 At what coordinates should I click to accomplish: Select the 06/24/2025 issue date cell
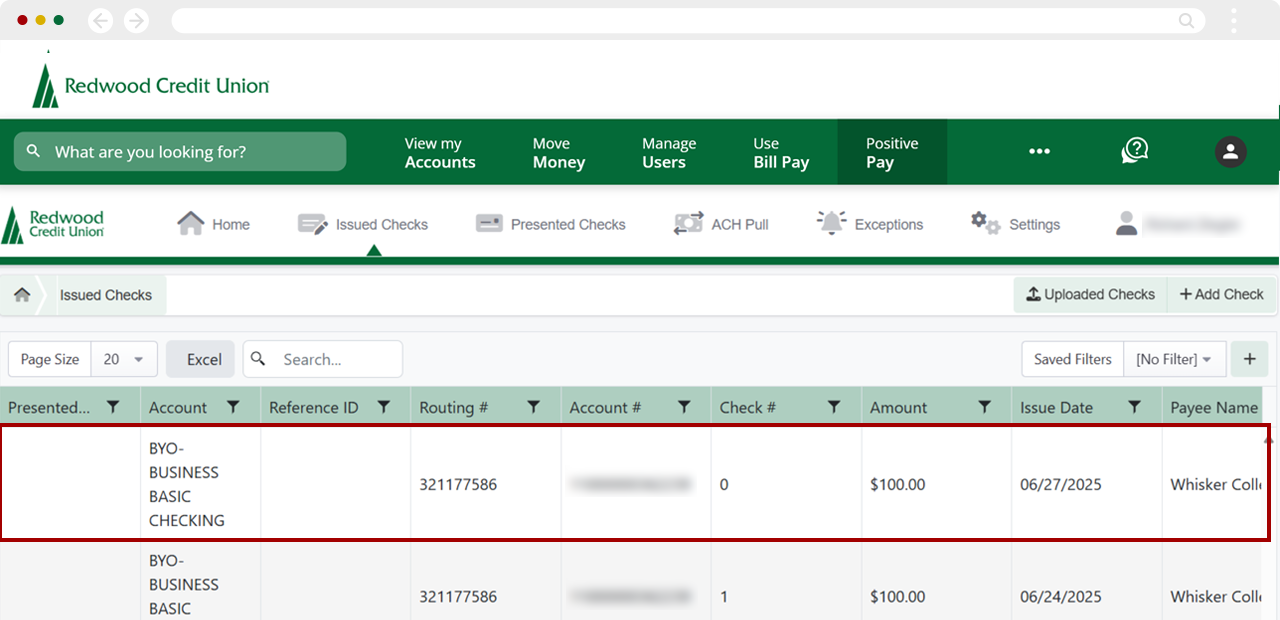tap(1061, 596)
